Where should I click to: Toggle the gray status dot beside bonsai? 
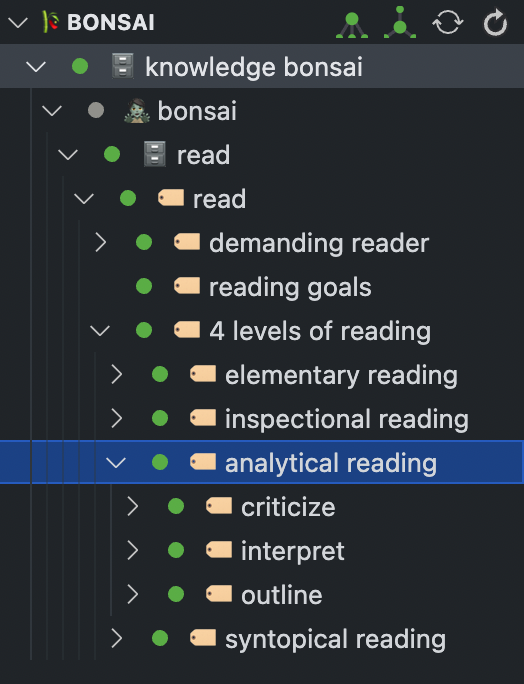coord(96,110)
